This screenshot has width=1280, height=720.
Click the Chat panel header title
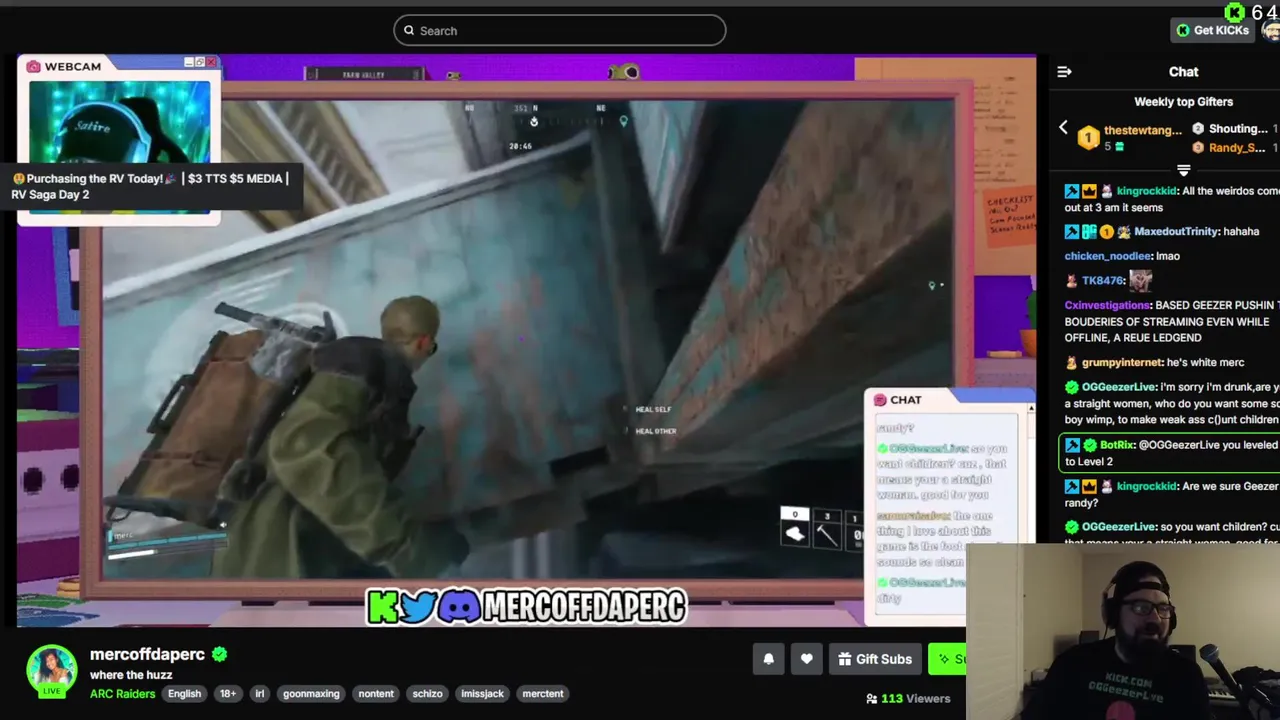1183,72
